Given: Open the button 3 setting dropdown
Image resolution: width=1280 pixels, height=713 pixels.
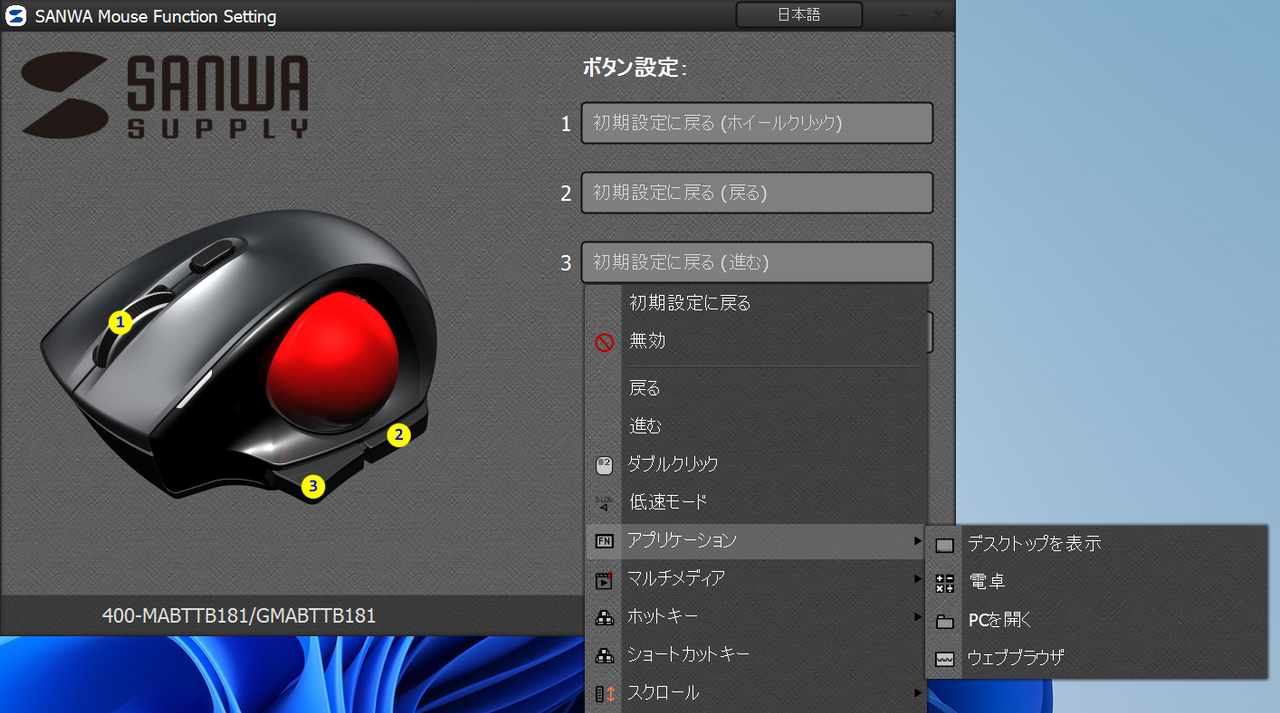Looking at the screenshot, I should click(756, 263).
